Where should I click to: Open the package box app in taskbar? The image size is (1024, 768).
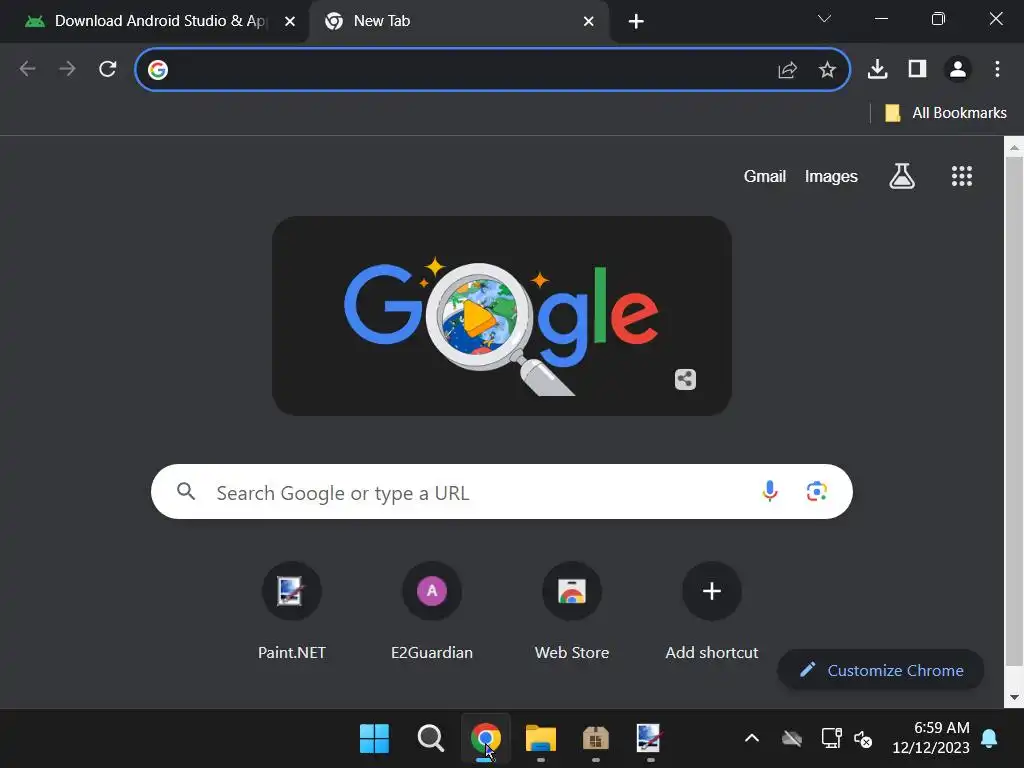pyautogui.click(x=596, y=739)
